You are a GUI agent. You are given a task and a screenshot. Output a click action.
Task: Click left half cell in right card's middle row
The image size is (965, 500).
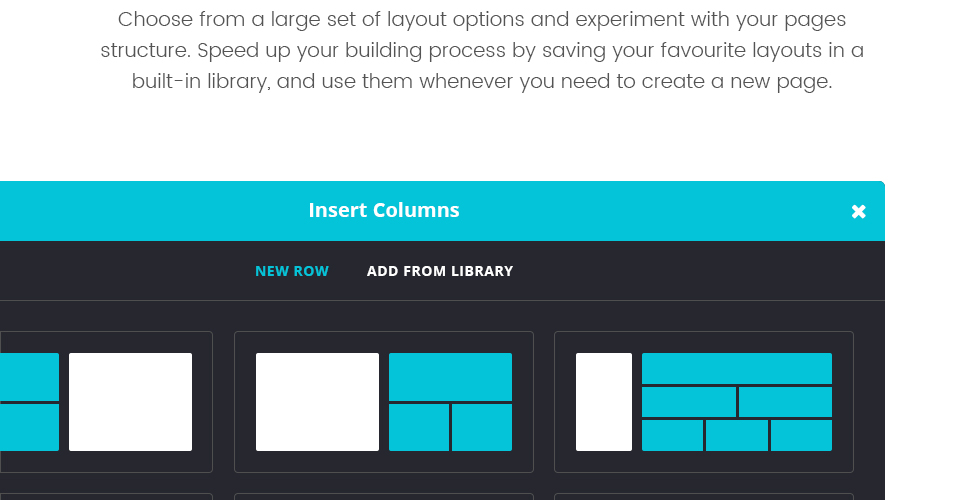tap(689, 401)
